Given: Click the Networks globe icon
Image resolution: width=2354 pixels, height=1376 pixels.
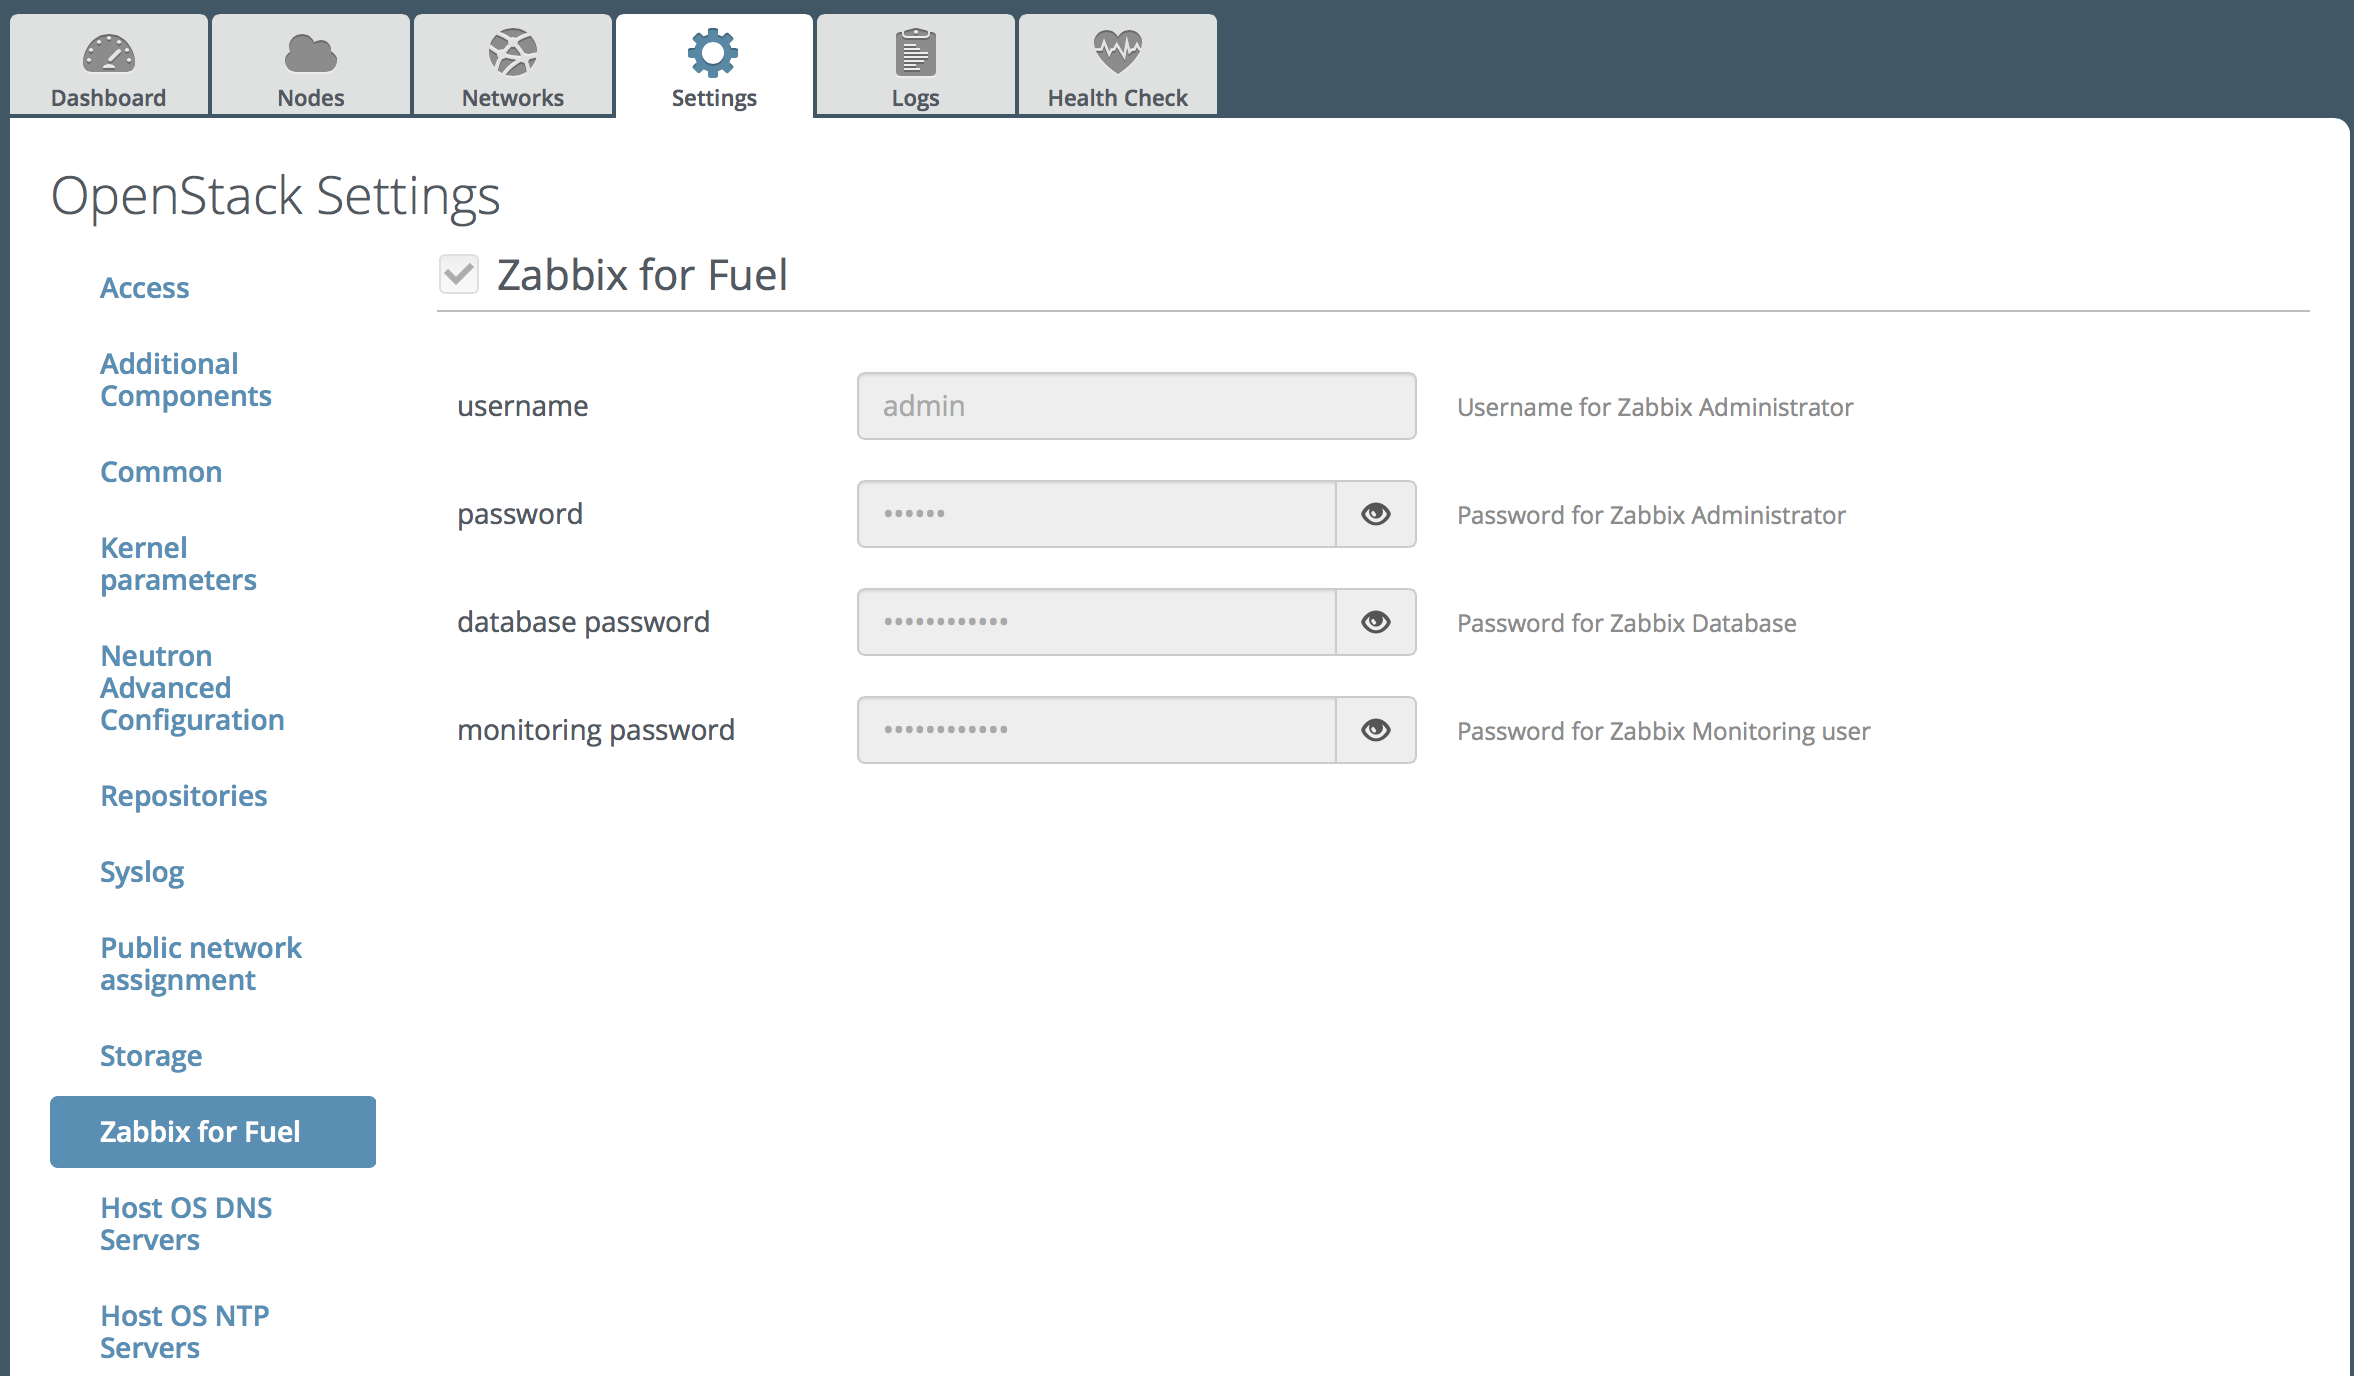Looking at the screenshot, I should tap(513, 53).
